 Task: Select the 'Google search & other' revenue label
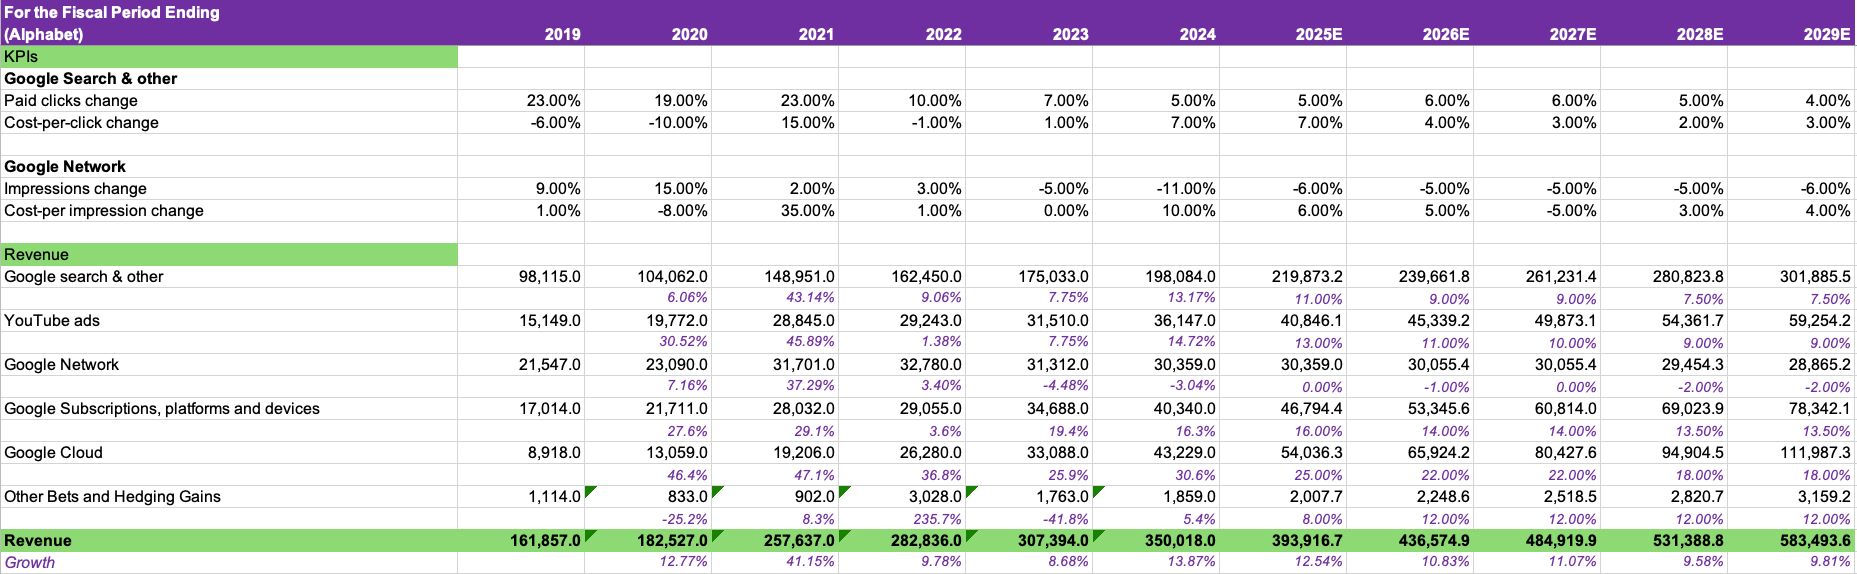tap(84, 277)
